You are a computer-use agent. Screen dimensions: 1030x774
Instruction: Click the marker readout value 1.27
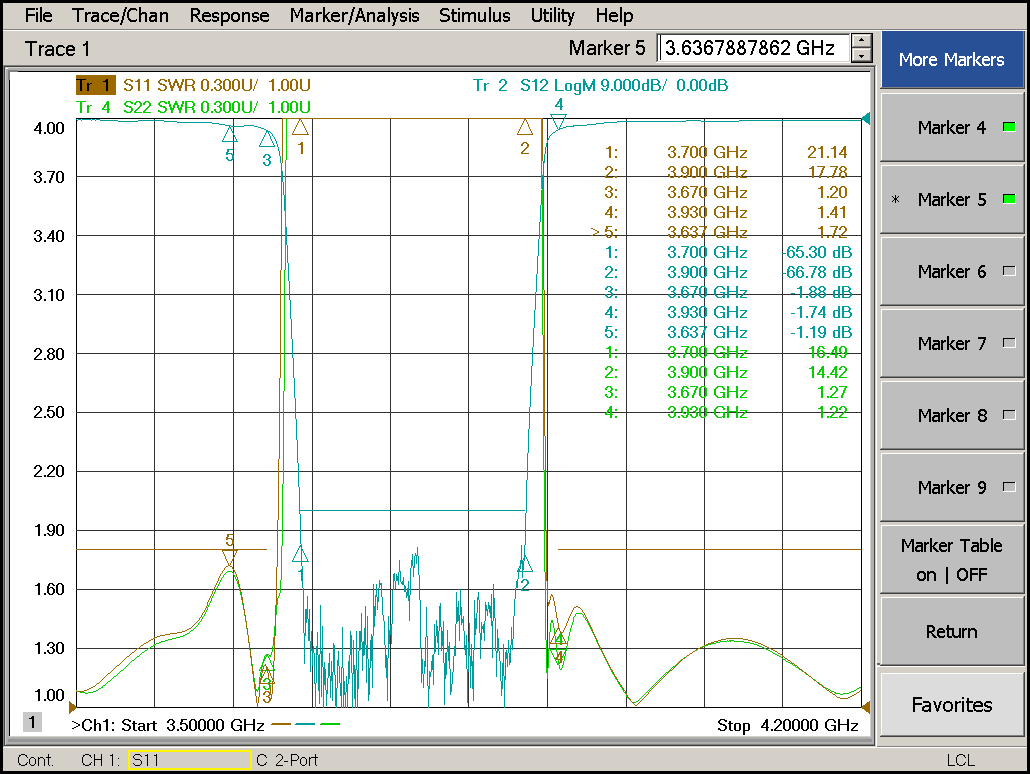click(x=832, y=392)
